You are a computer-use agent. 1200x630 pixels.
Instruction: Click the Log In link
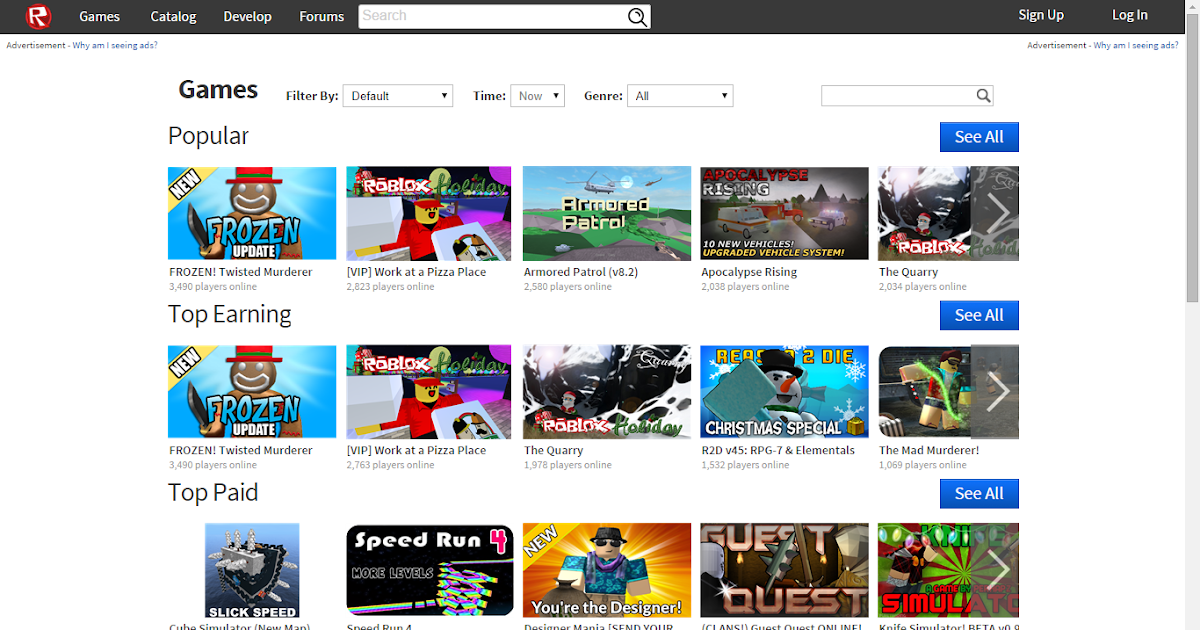pyautogui.click(x=1130, y=15)
